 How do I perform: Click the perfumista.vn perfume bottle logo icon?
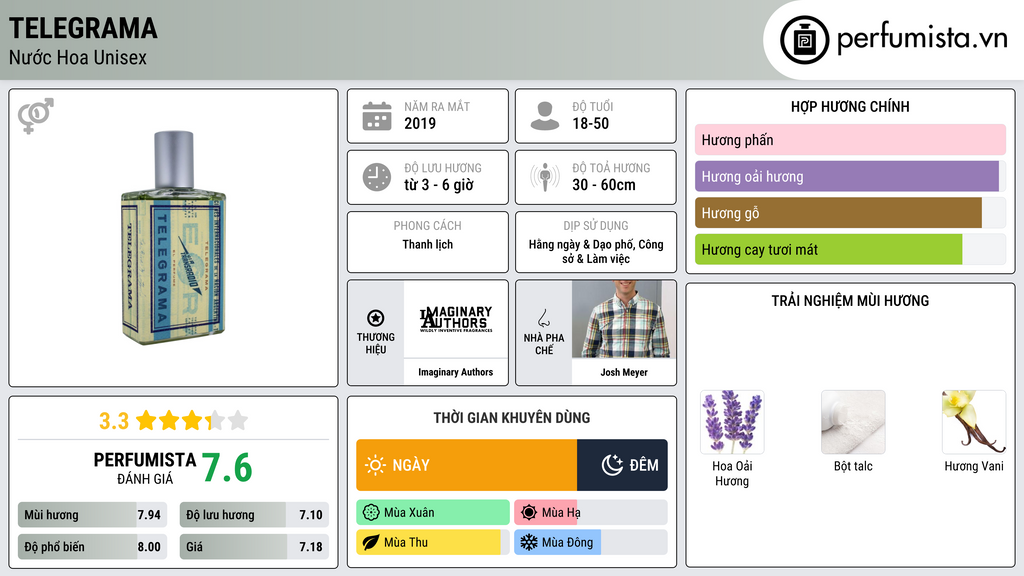tap(804, 40)
